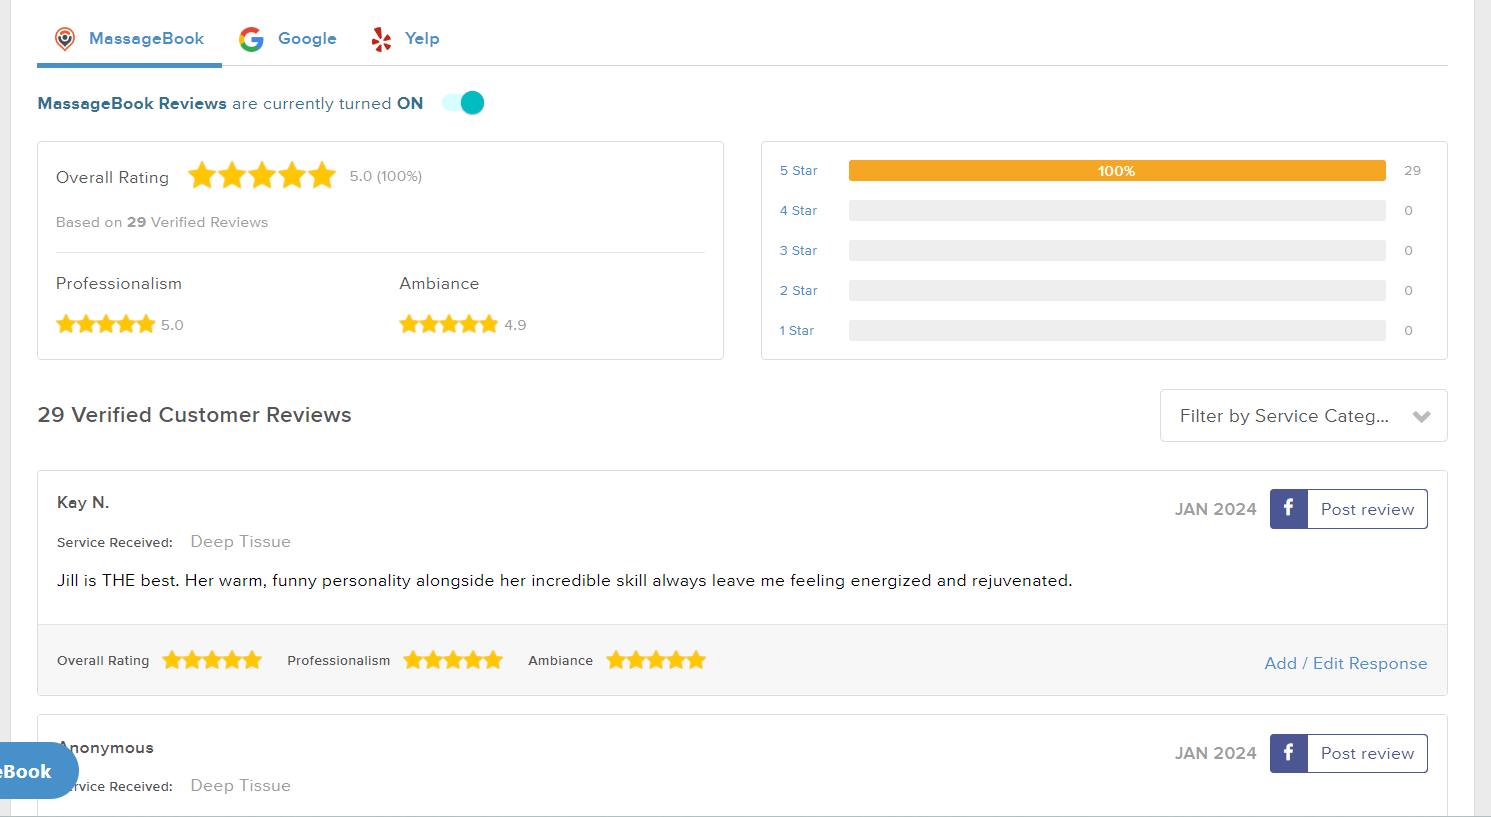Click Add / Edit Response for Kay N.

tap(1346, 663)
